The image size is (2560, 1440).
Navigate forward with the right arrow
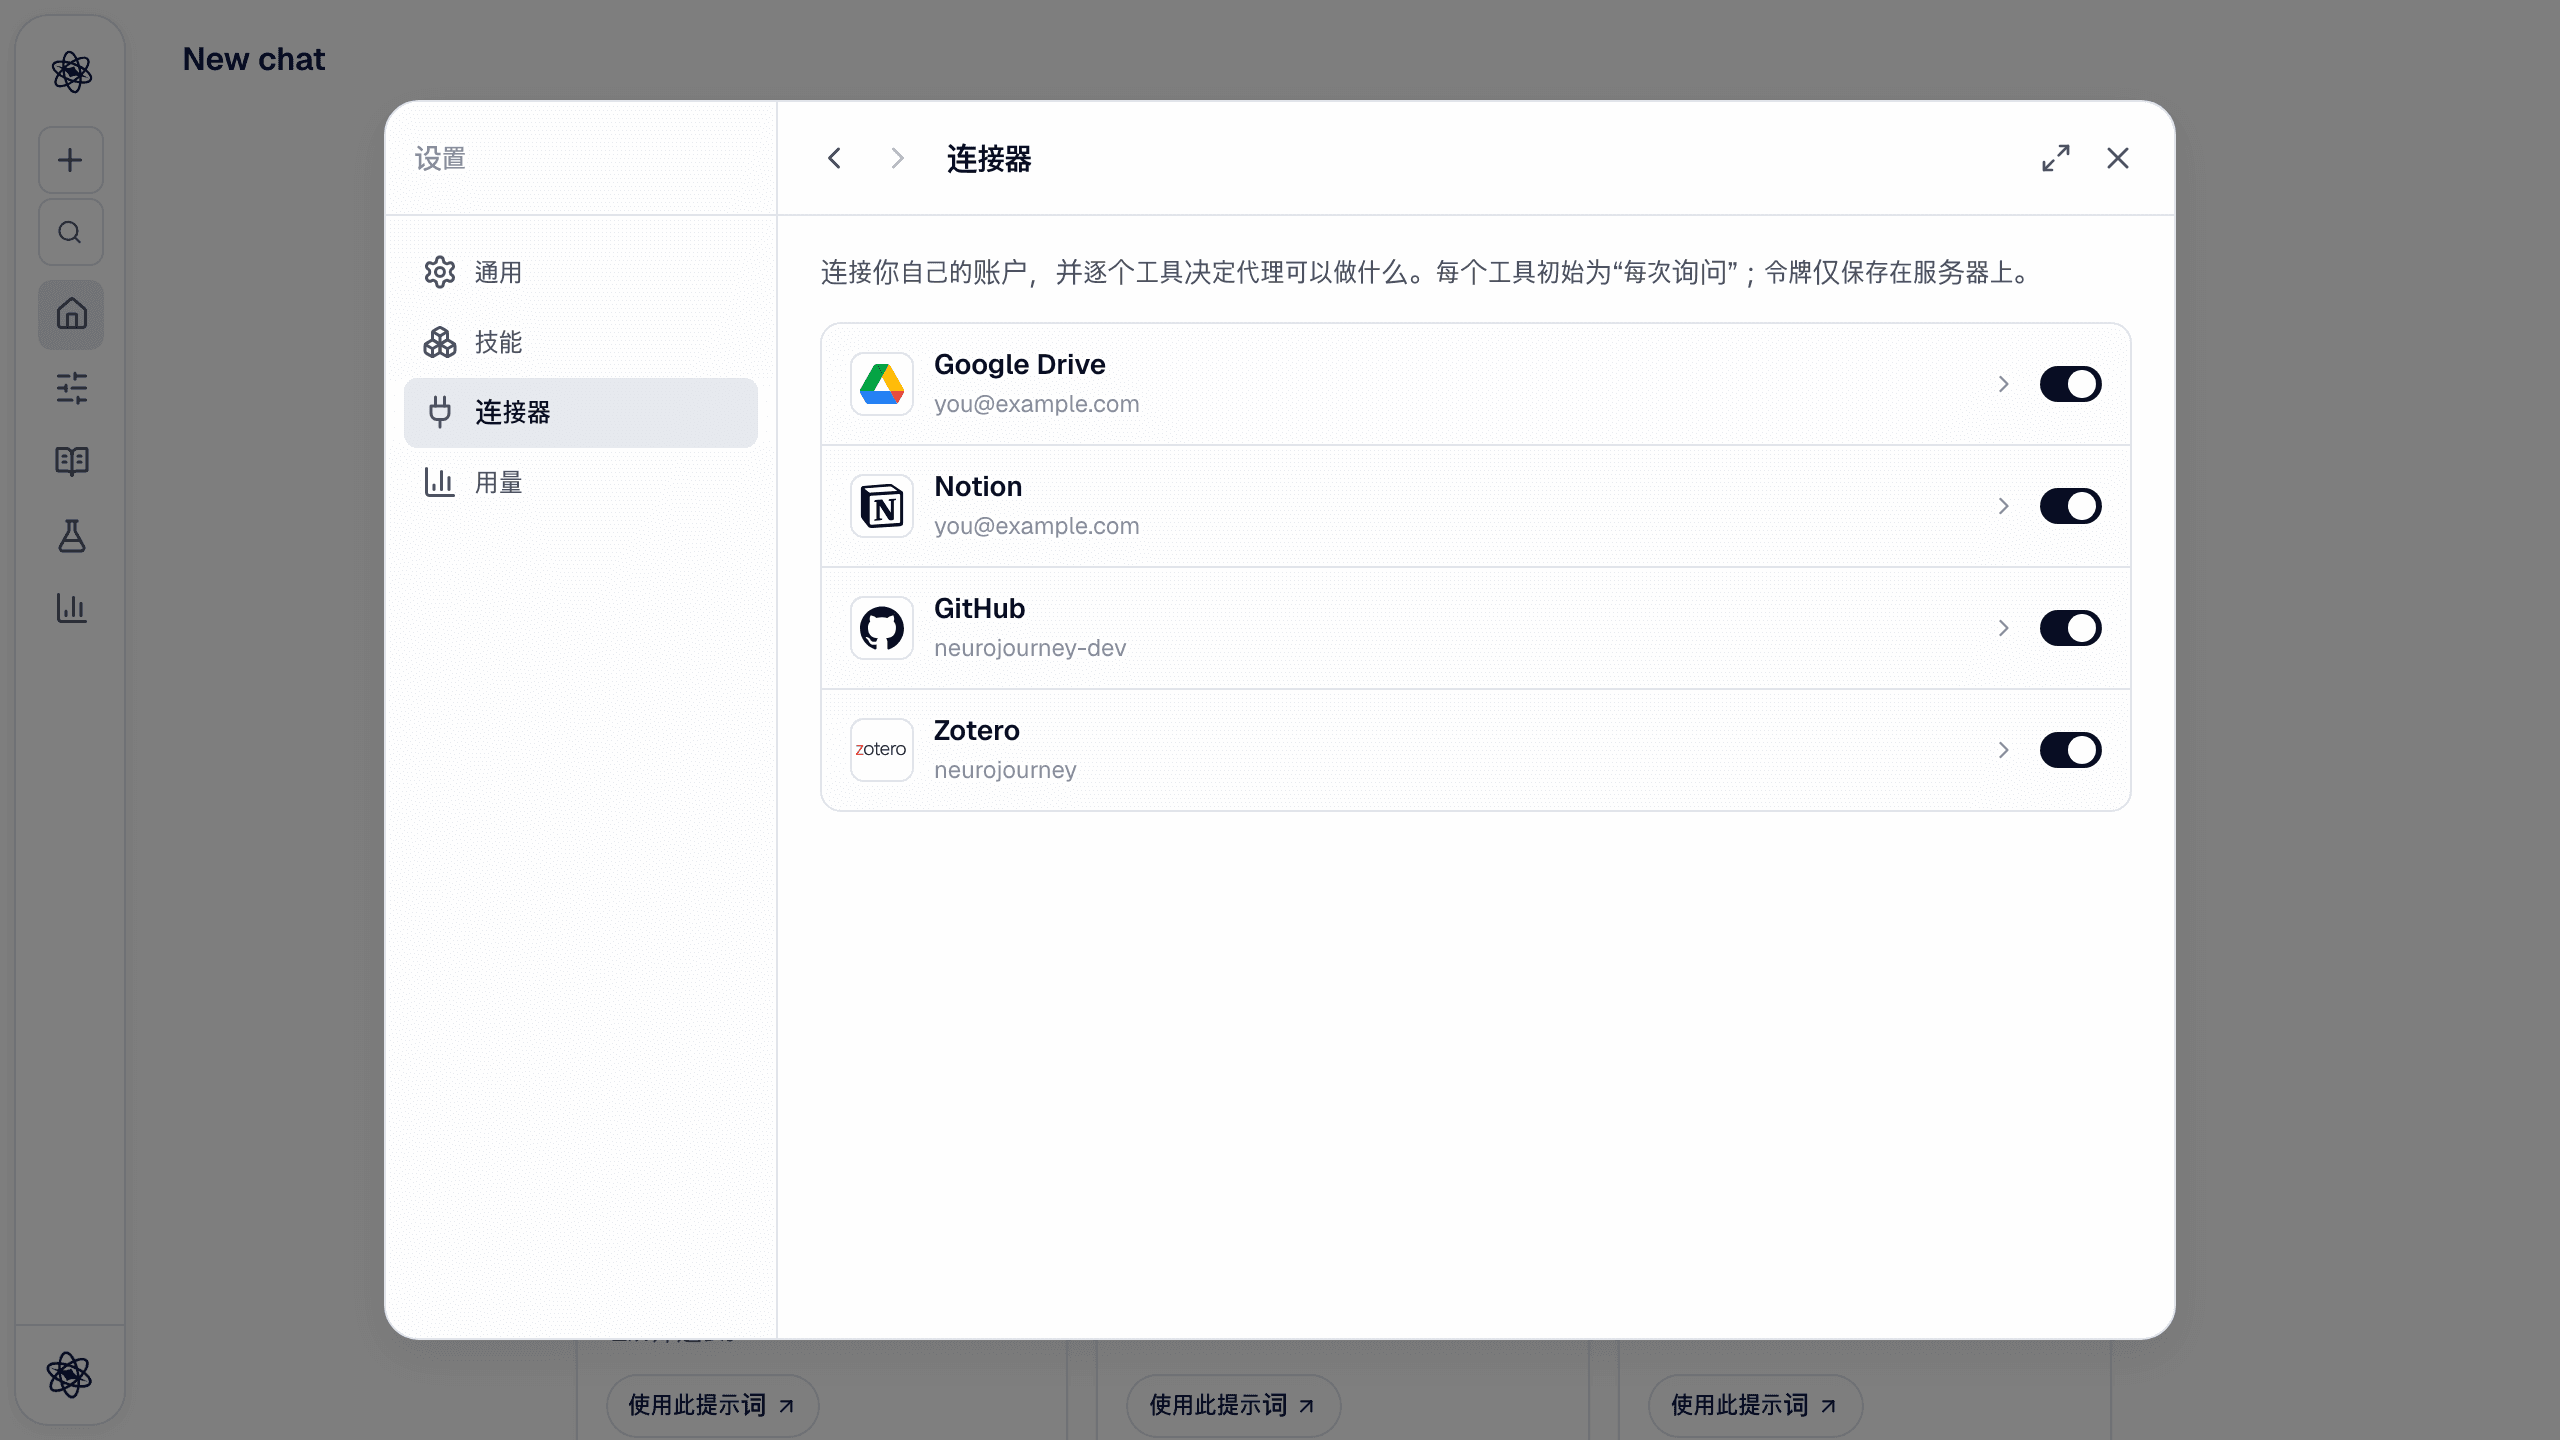pos(897,158)
